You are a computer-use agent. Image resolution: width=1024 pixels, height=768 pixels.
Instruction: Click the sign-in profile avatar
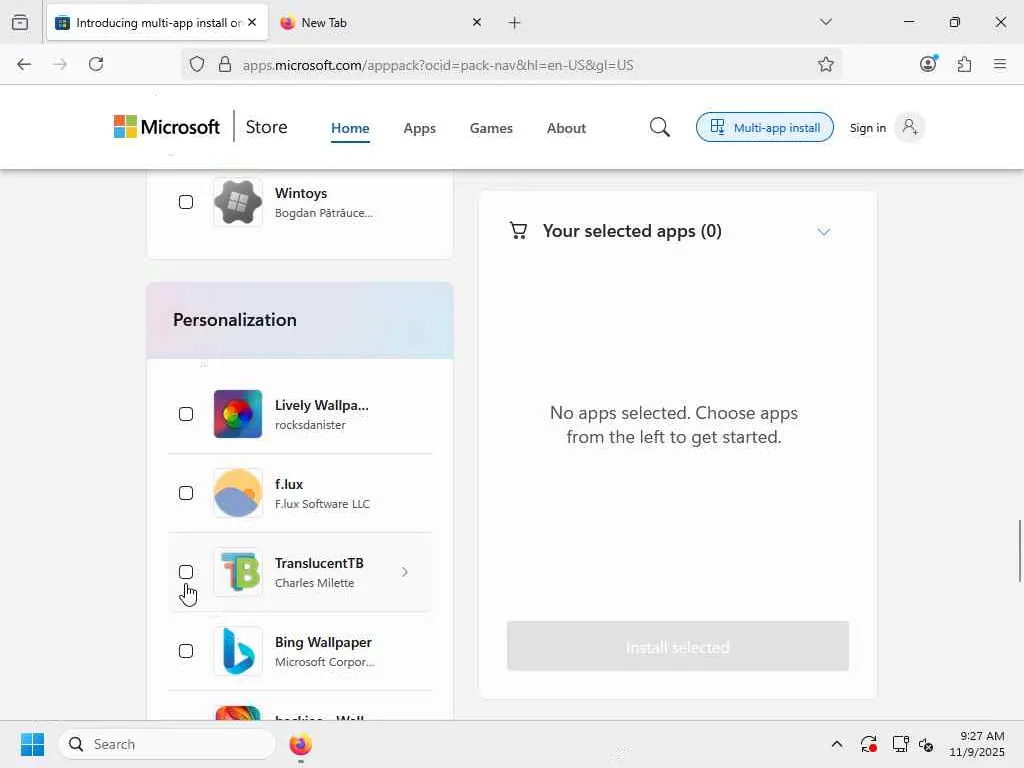tap(909, 127)
